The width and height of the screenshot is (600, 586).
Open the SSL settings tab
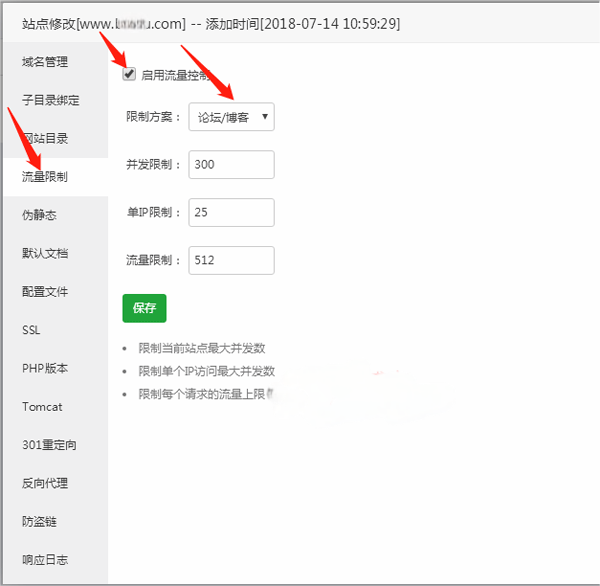click(x=31, y=330)
